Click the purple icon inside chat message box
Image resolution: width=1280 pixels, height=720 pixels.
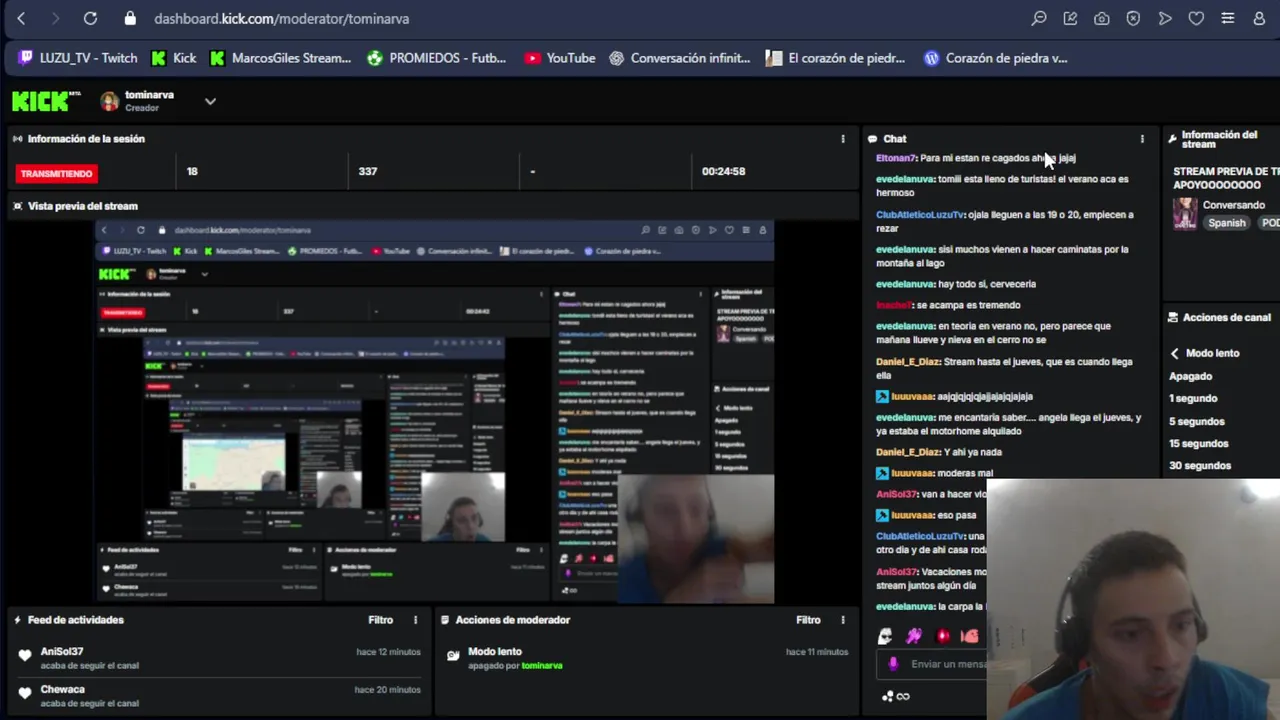[x=893, y=664]
